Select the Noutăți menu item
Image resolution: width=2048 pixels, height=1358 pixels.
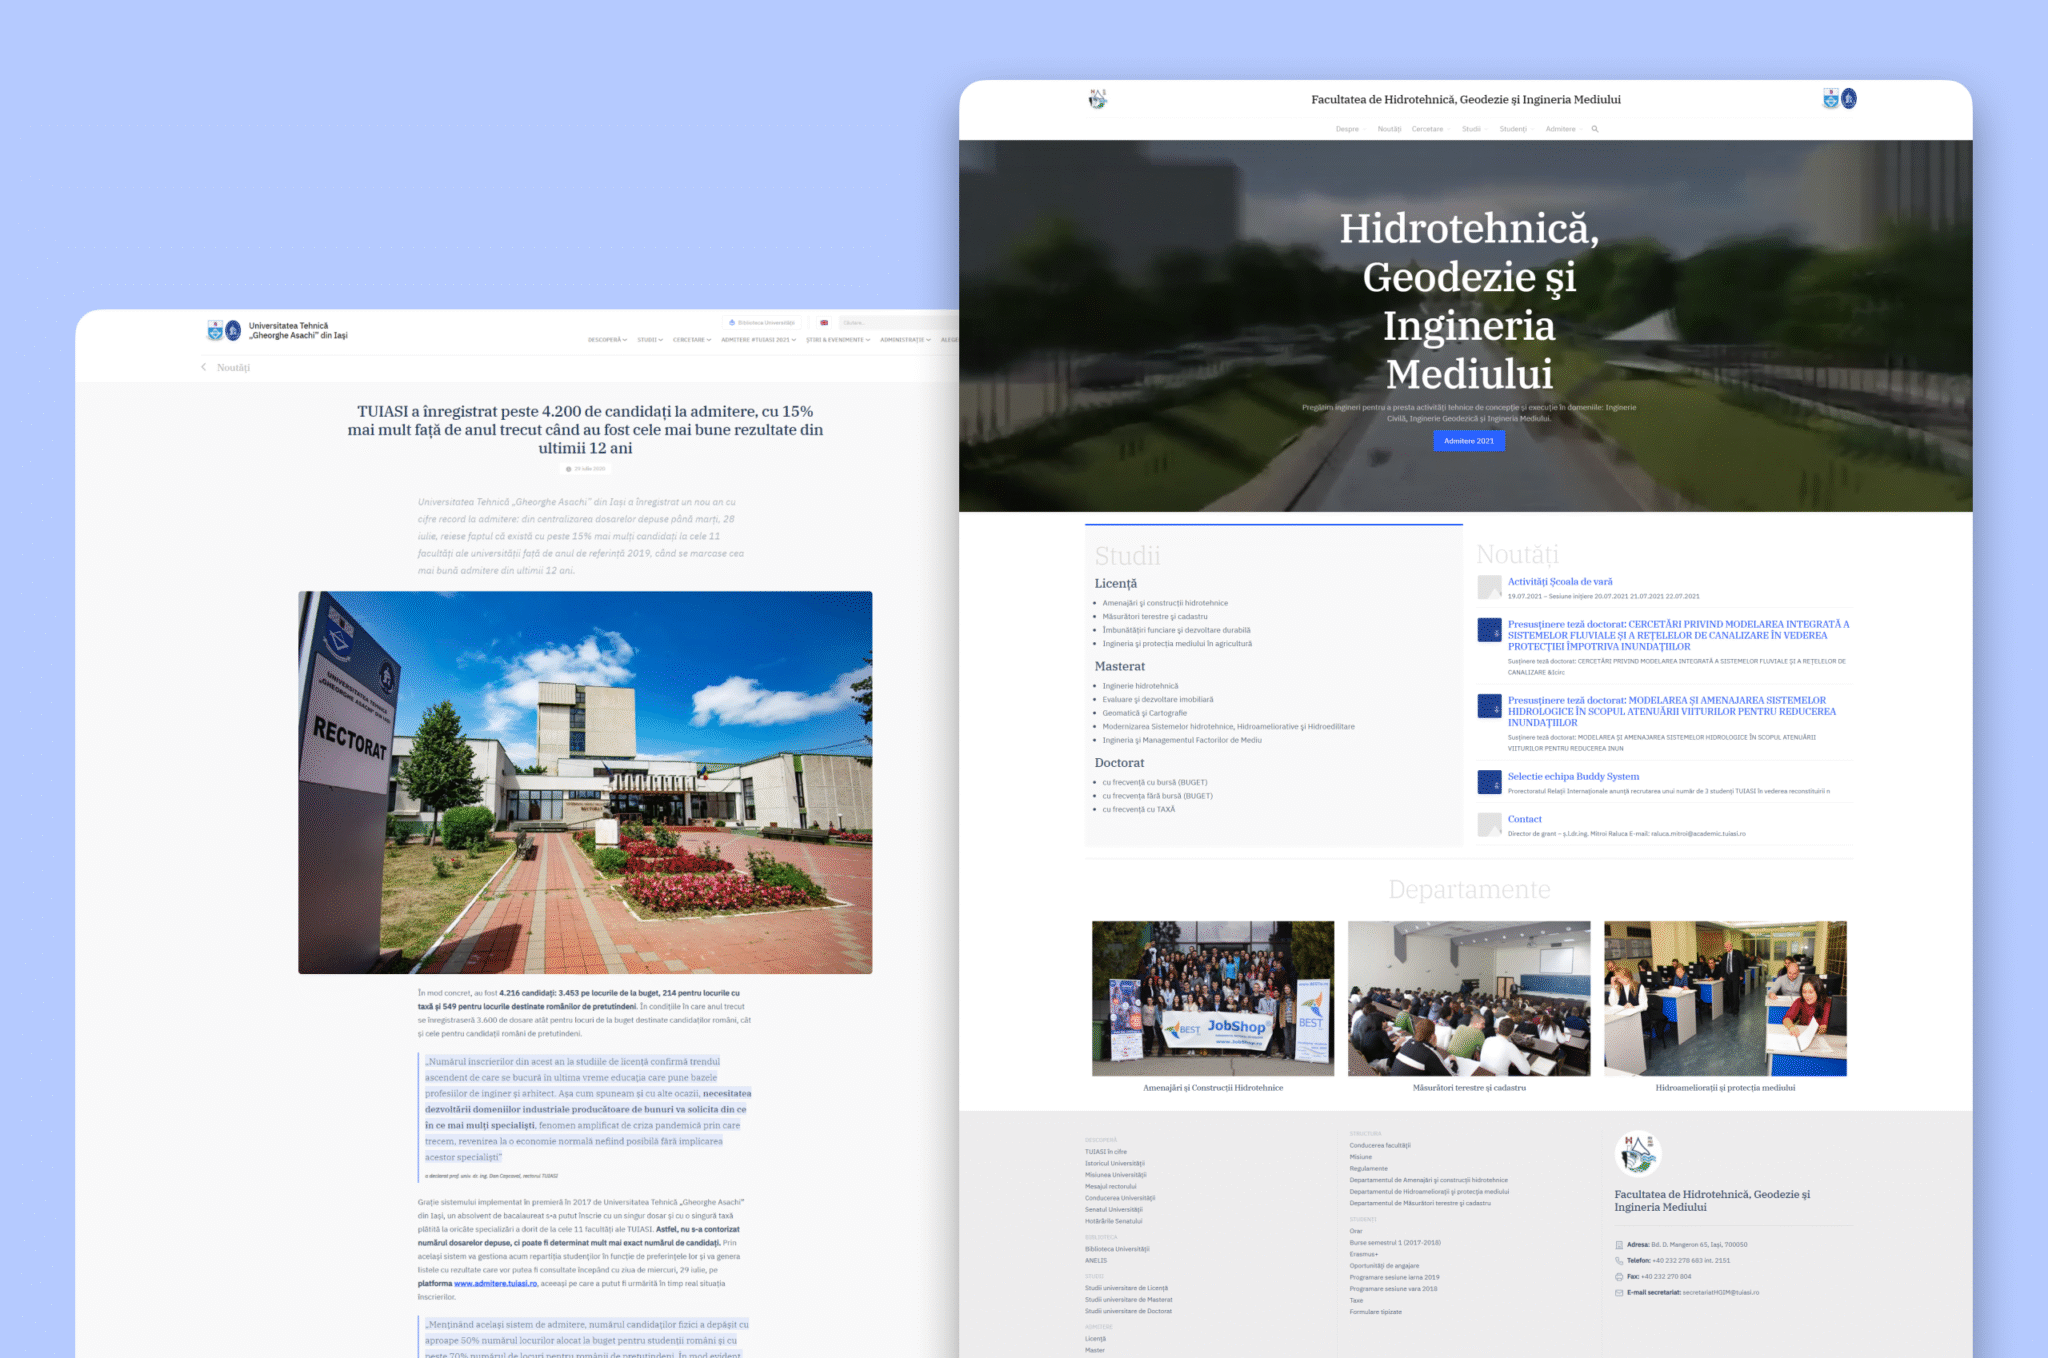coord(1389,128)
